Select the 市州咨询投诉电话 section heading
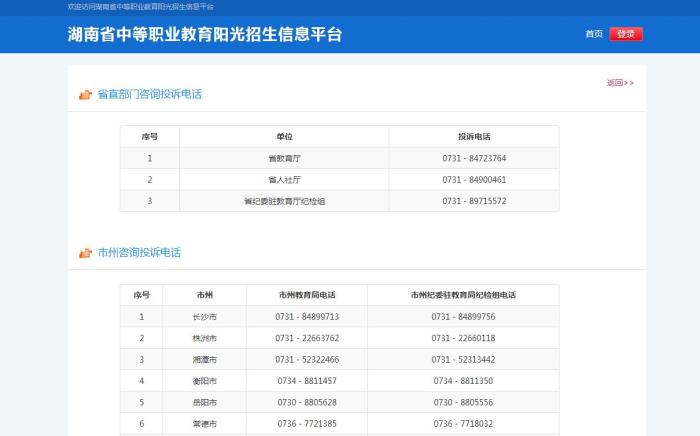 coord(139,253)
